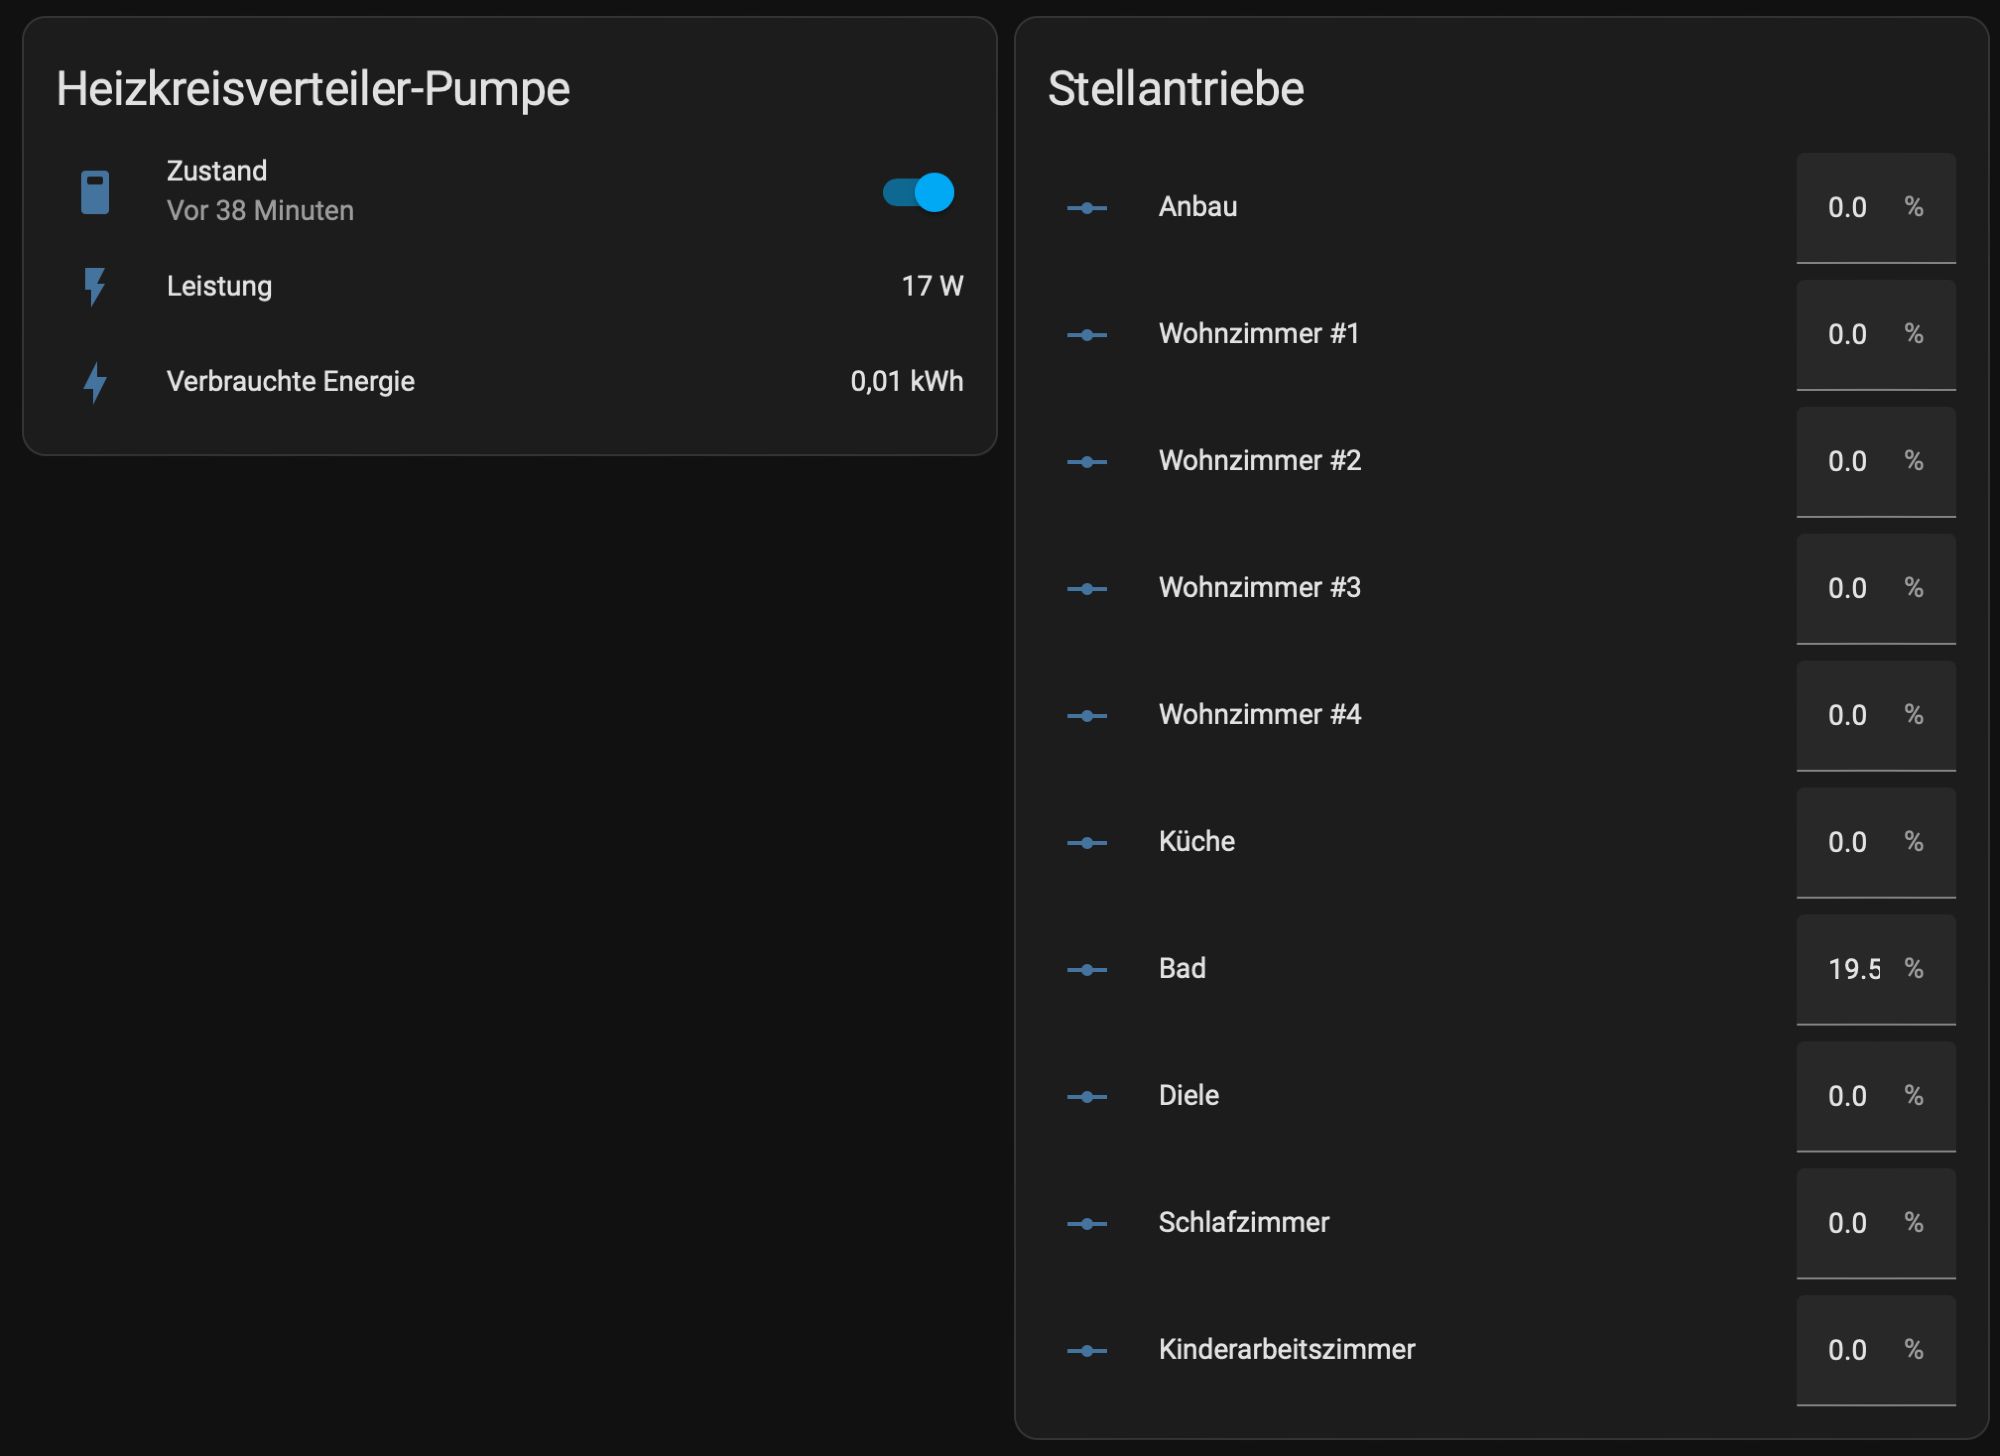Viewport: 2000px width, 1456px height.
Task: Focus the Kinderarbeitszimmer percentage input field
Action: point(1876,1351)
